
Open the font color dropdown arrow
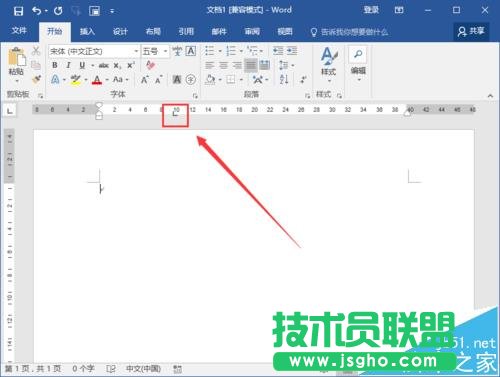pos(107,80)
